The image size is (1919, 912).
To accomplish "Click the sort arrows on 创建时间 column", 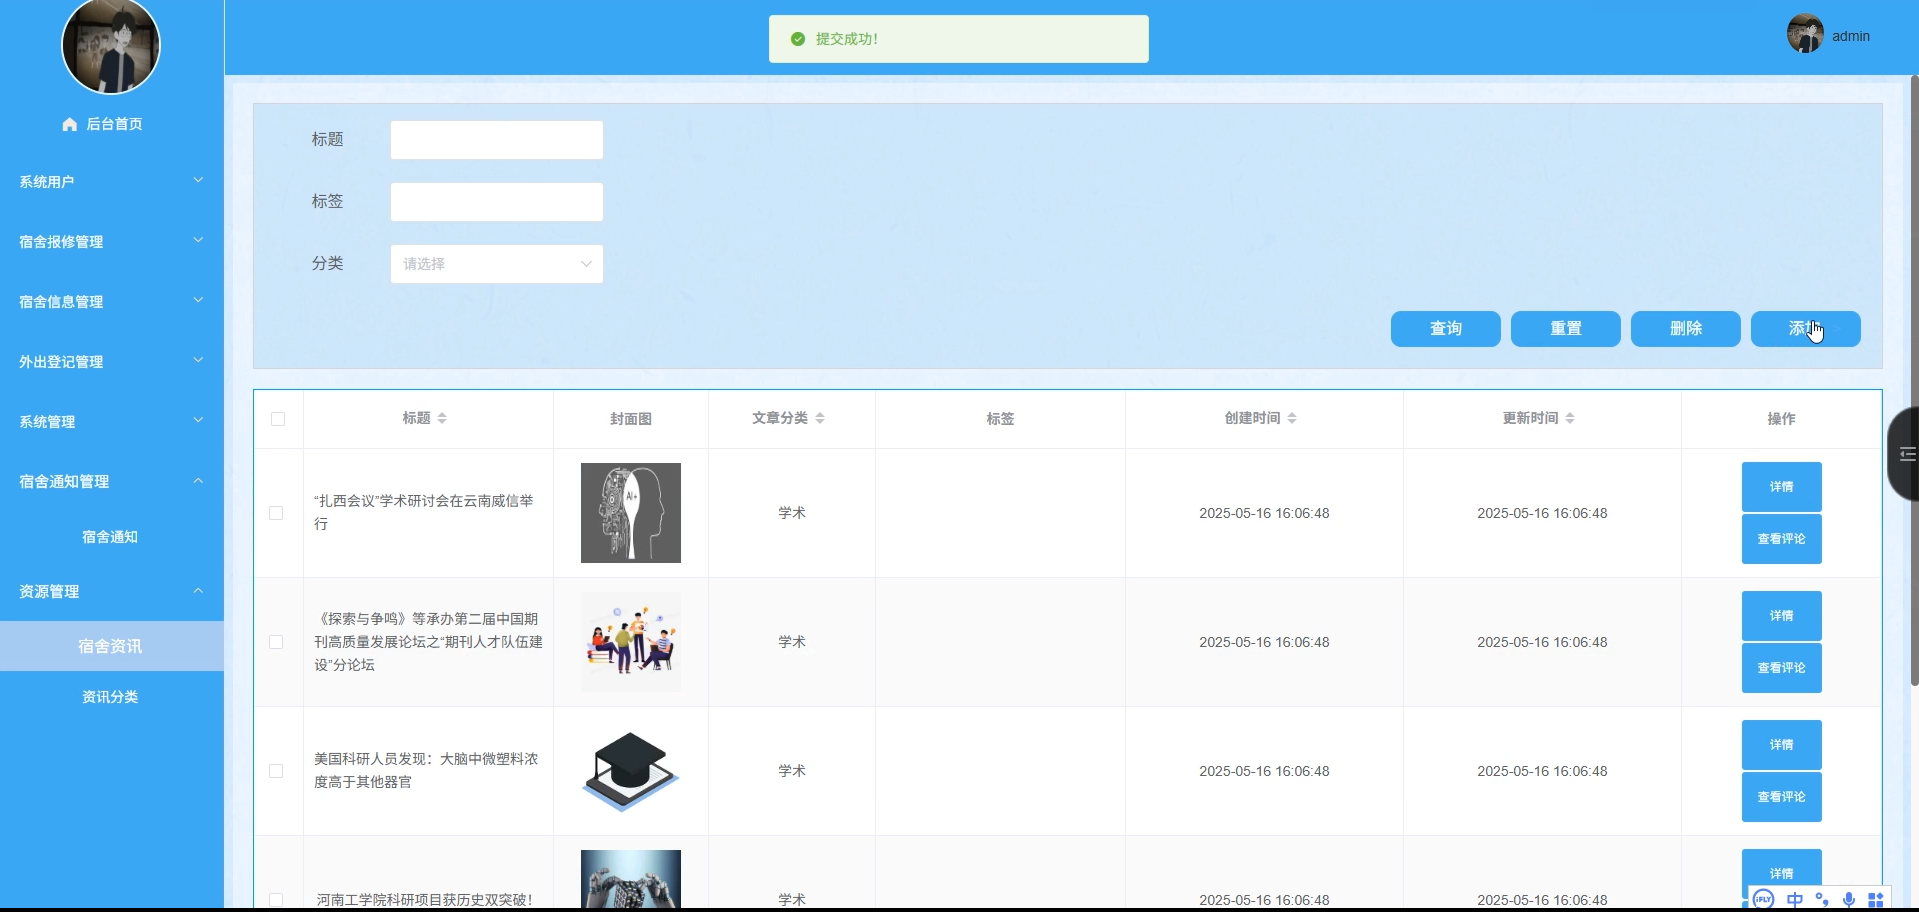I will coord(1292,418).
